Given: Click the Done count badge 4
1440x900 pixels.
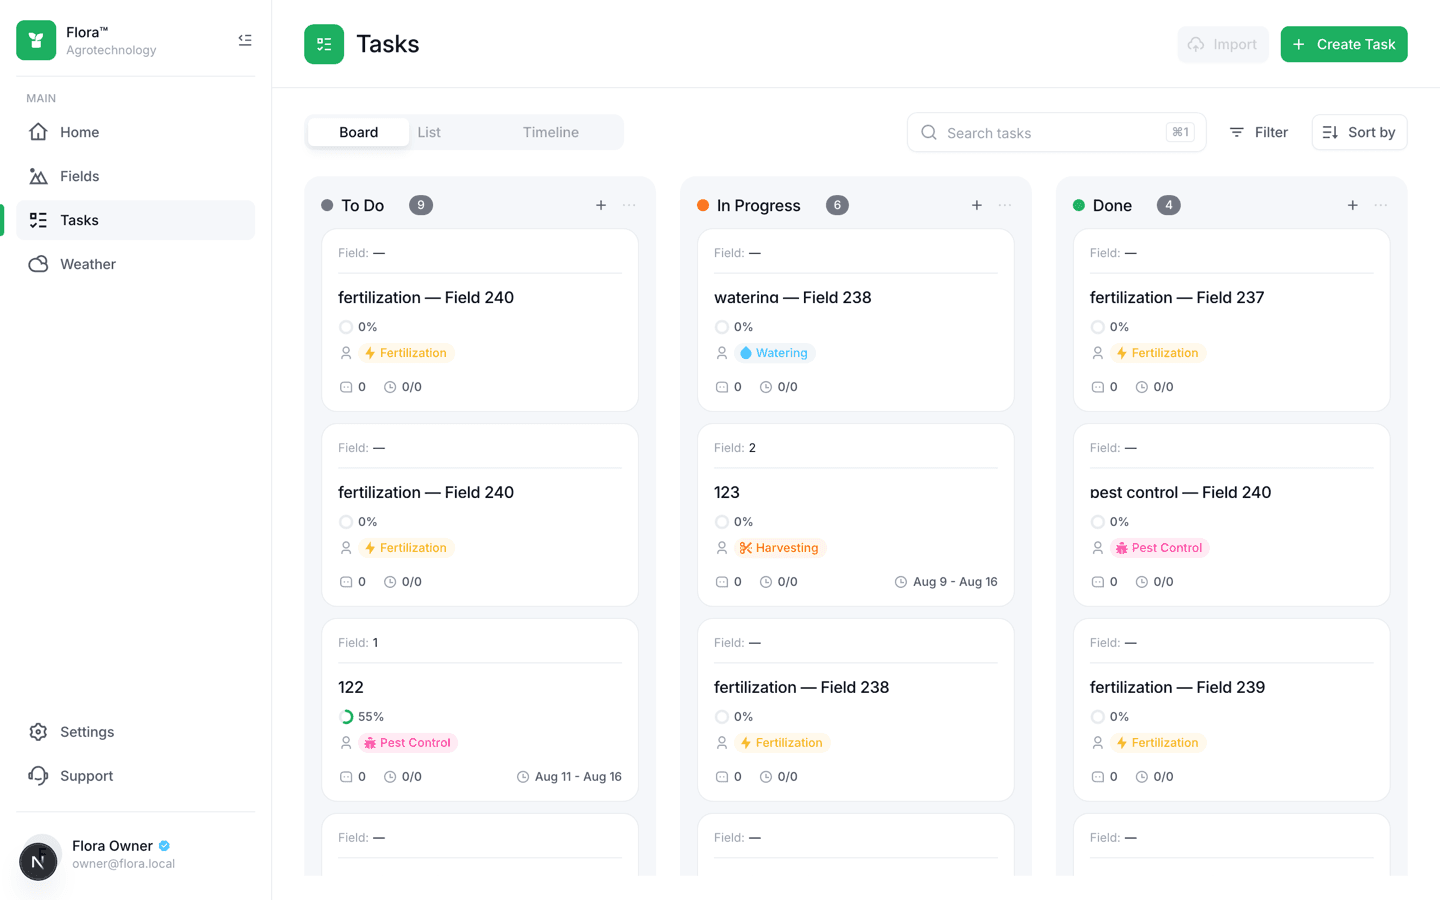Looking at the screenshot, I should (1169, 205).
